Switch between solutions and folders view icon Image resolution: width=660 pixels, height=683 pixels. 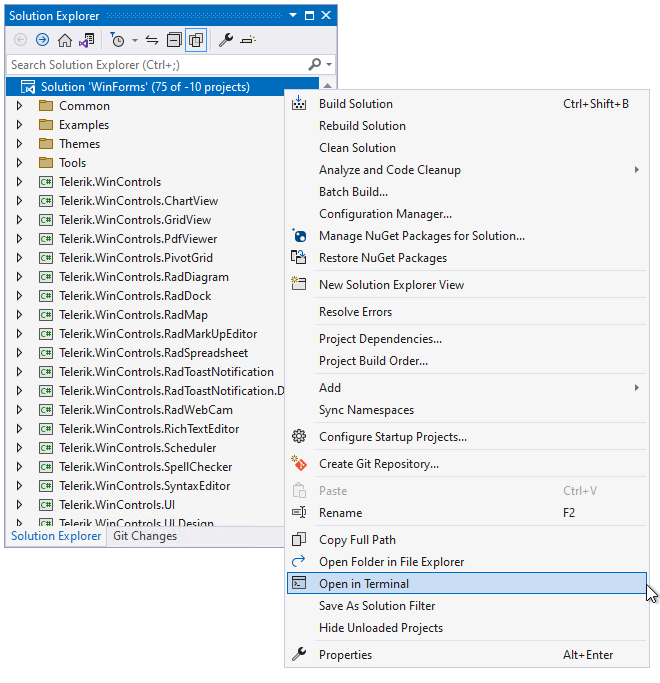[87, 40]
